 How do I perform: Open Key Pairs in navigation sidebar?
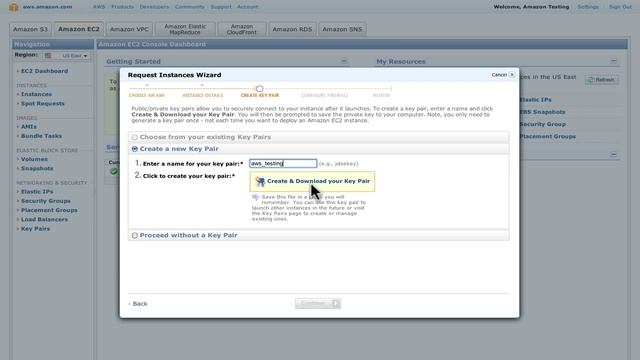coord(36,229)
